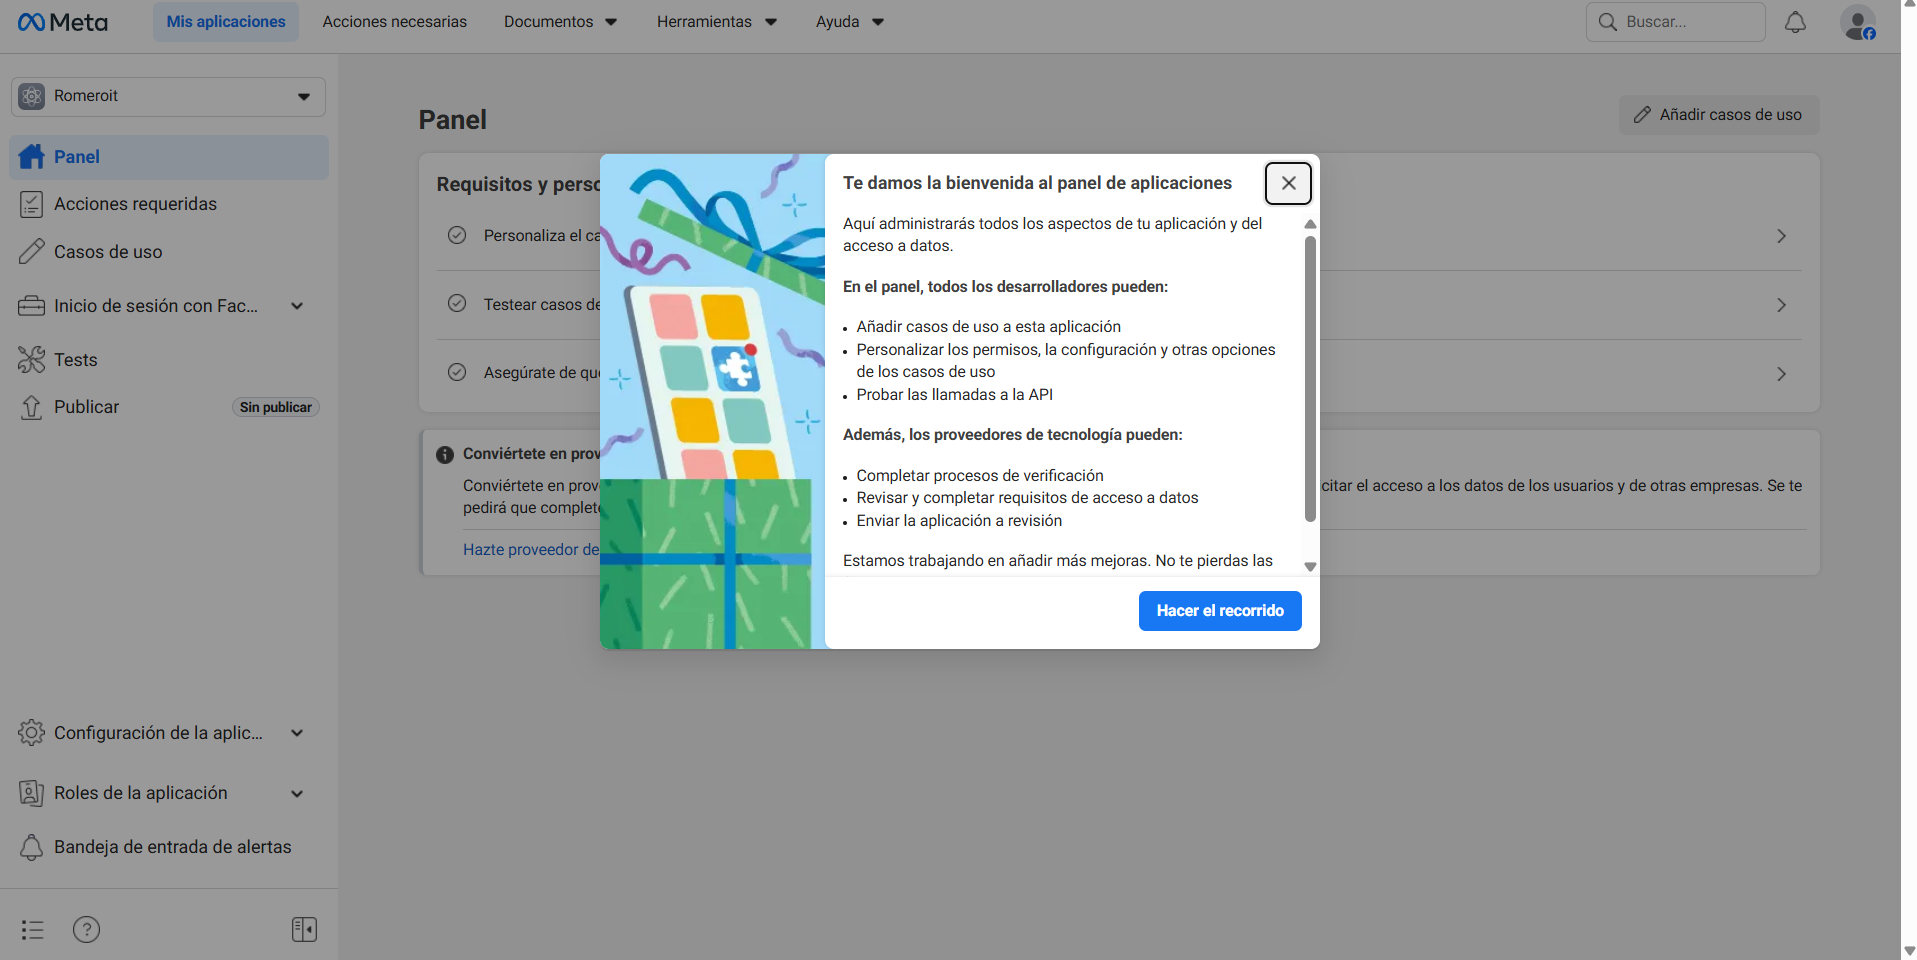The height and width of the screenshot is (960, 1917).
Task: Click the search magnifier icon
Action: tap(1608, 22)
